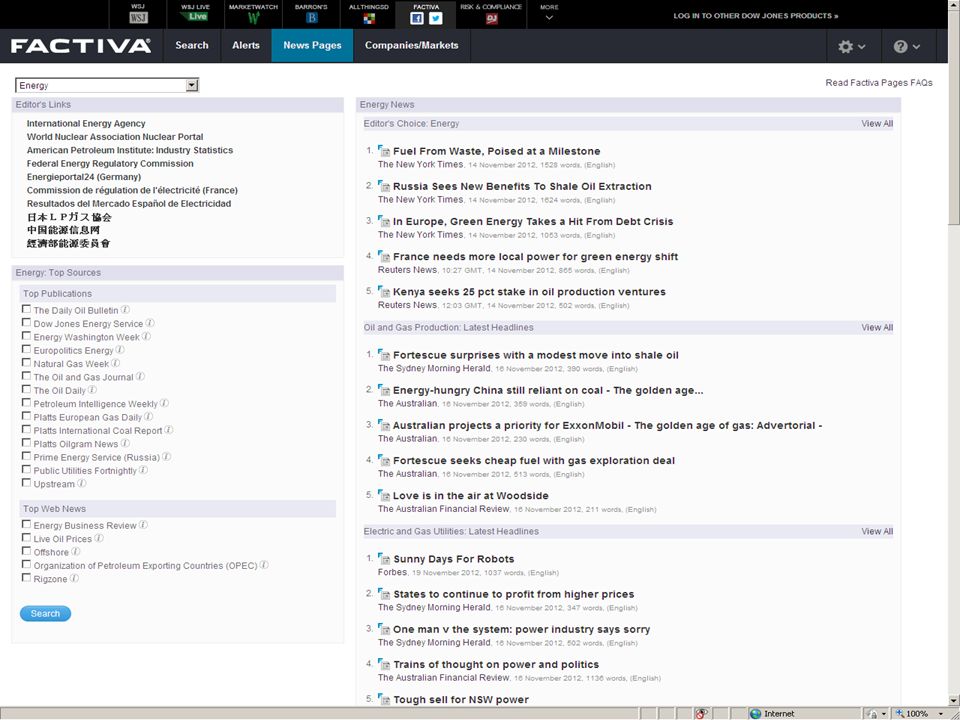
Task: Open the MarketWatch product icon
Action: point(253,18)
